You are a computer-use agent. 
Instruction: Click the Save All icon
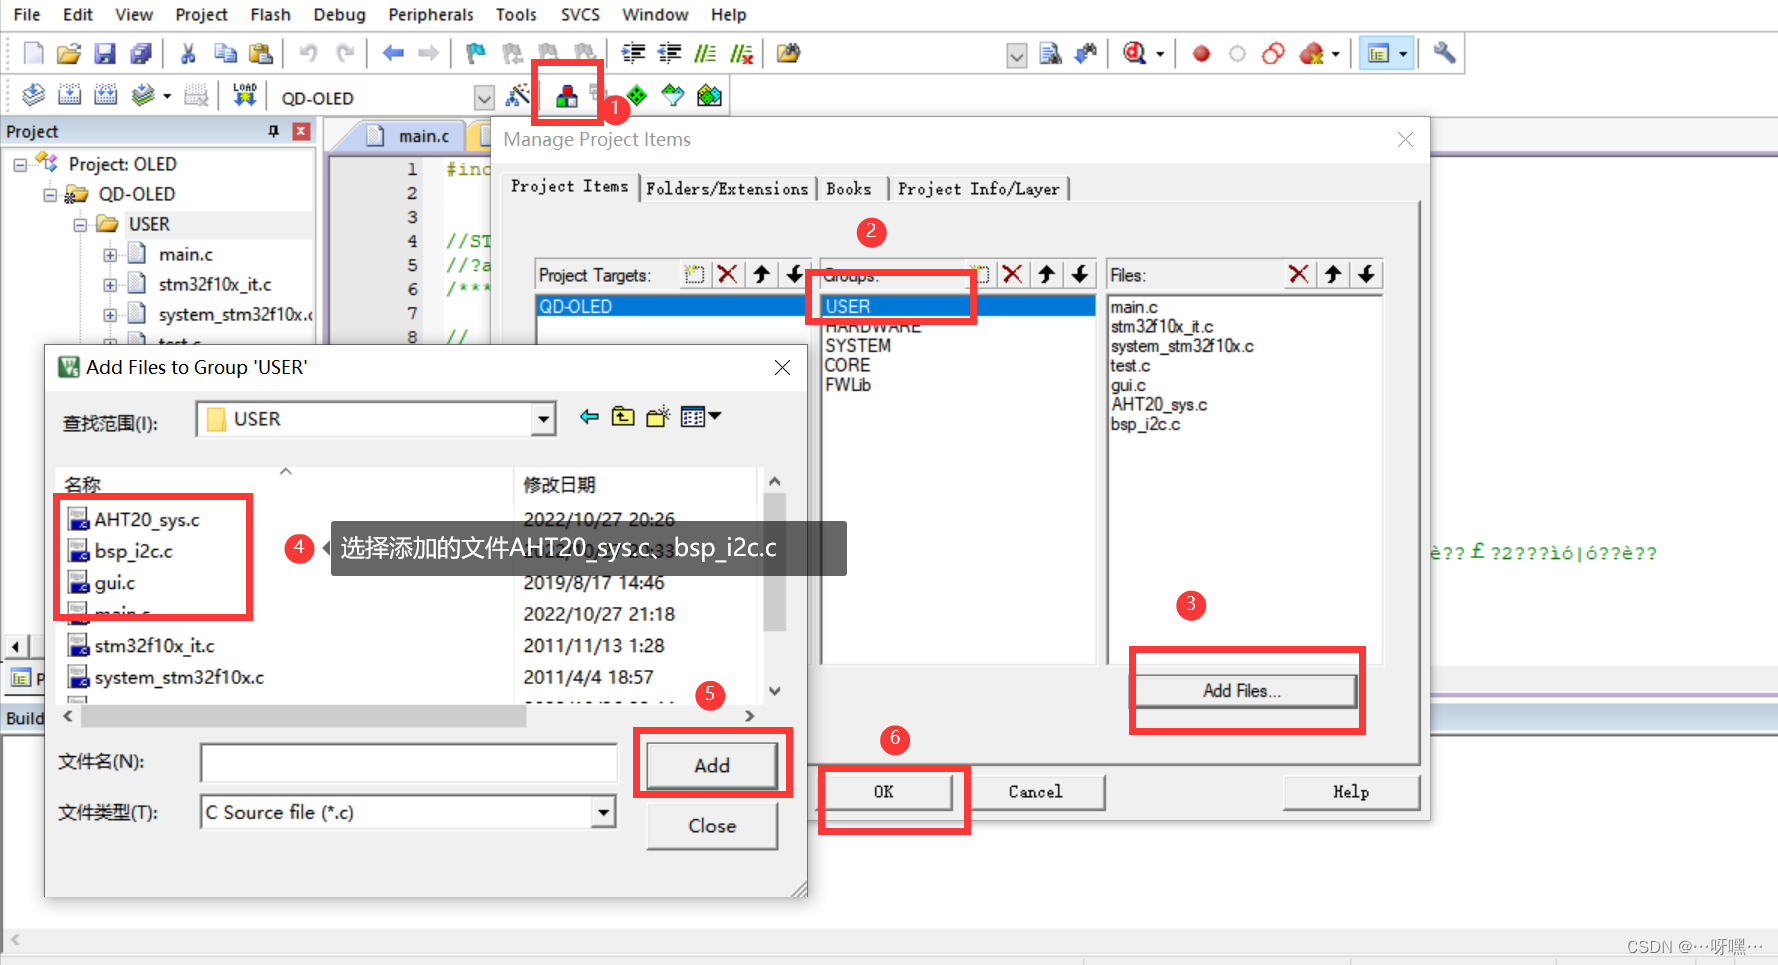(141, 53)
